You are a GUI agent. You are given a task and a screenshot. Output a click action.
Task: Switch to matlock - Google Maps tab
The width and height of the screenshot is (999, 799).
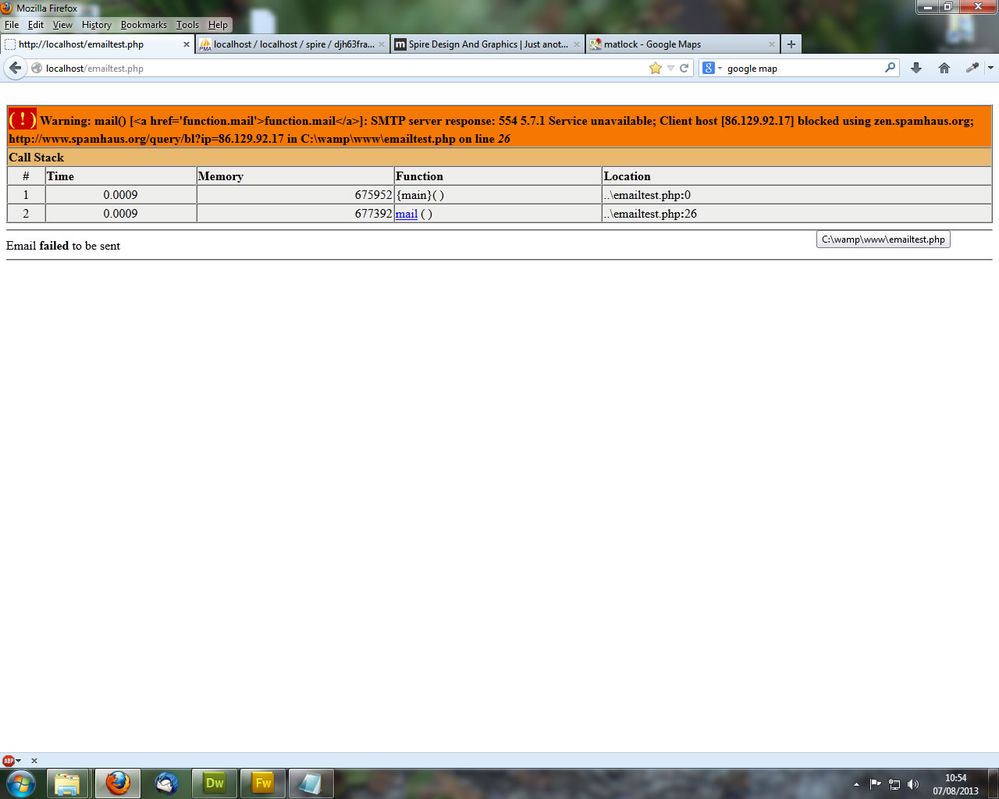(682, 44)
